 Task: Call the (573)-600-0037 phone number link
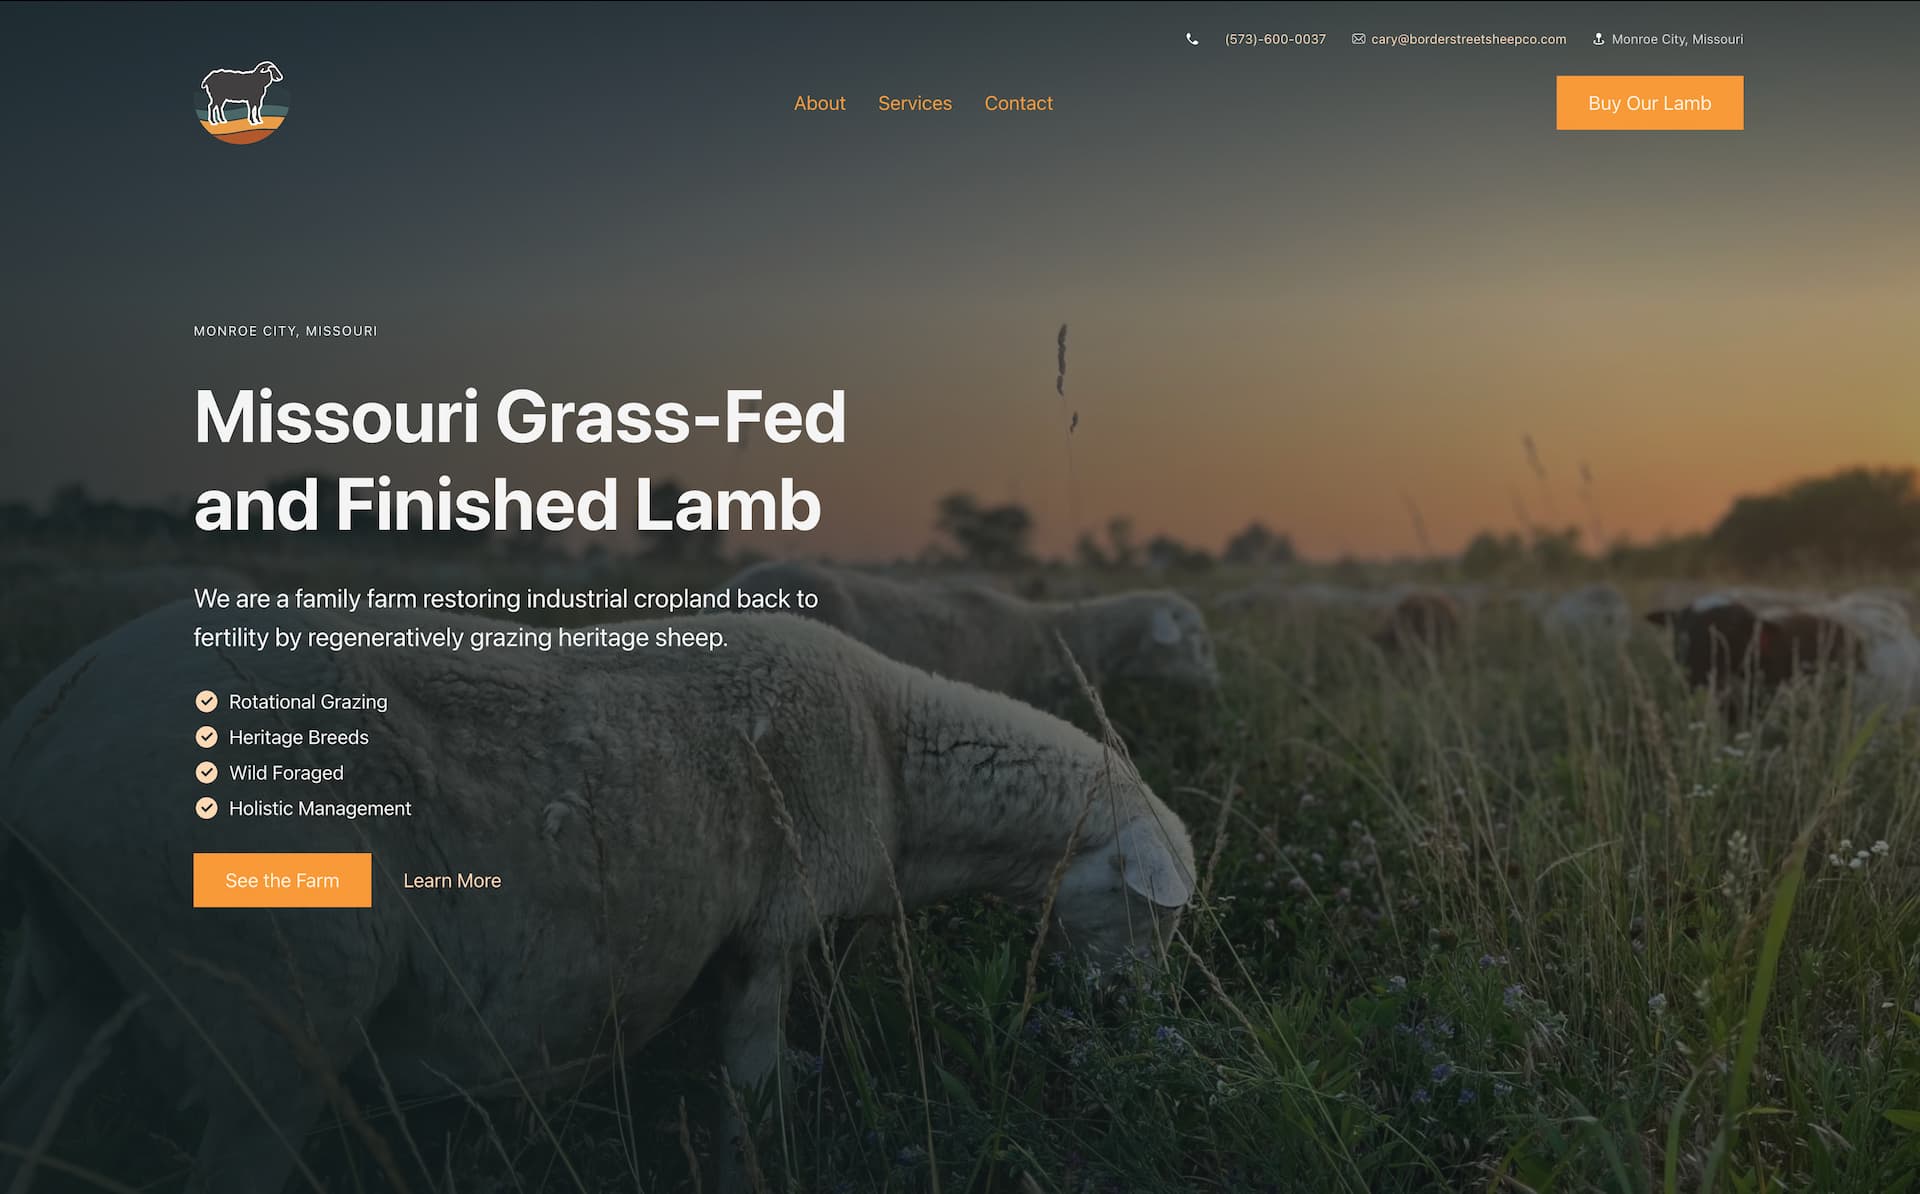[1275, 39]
